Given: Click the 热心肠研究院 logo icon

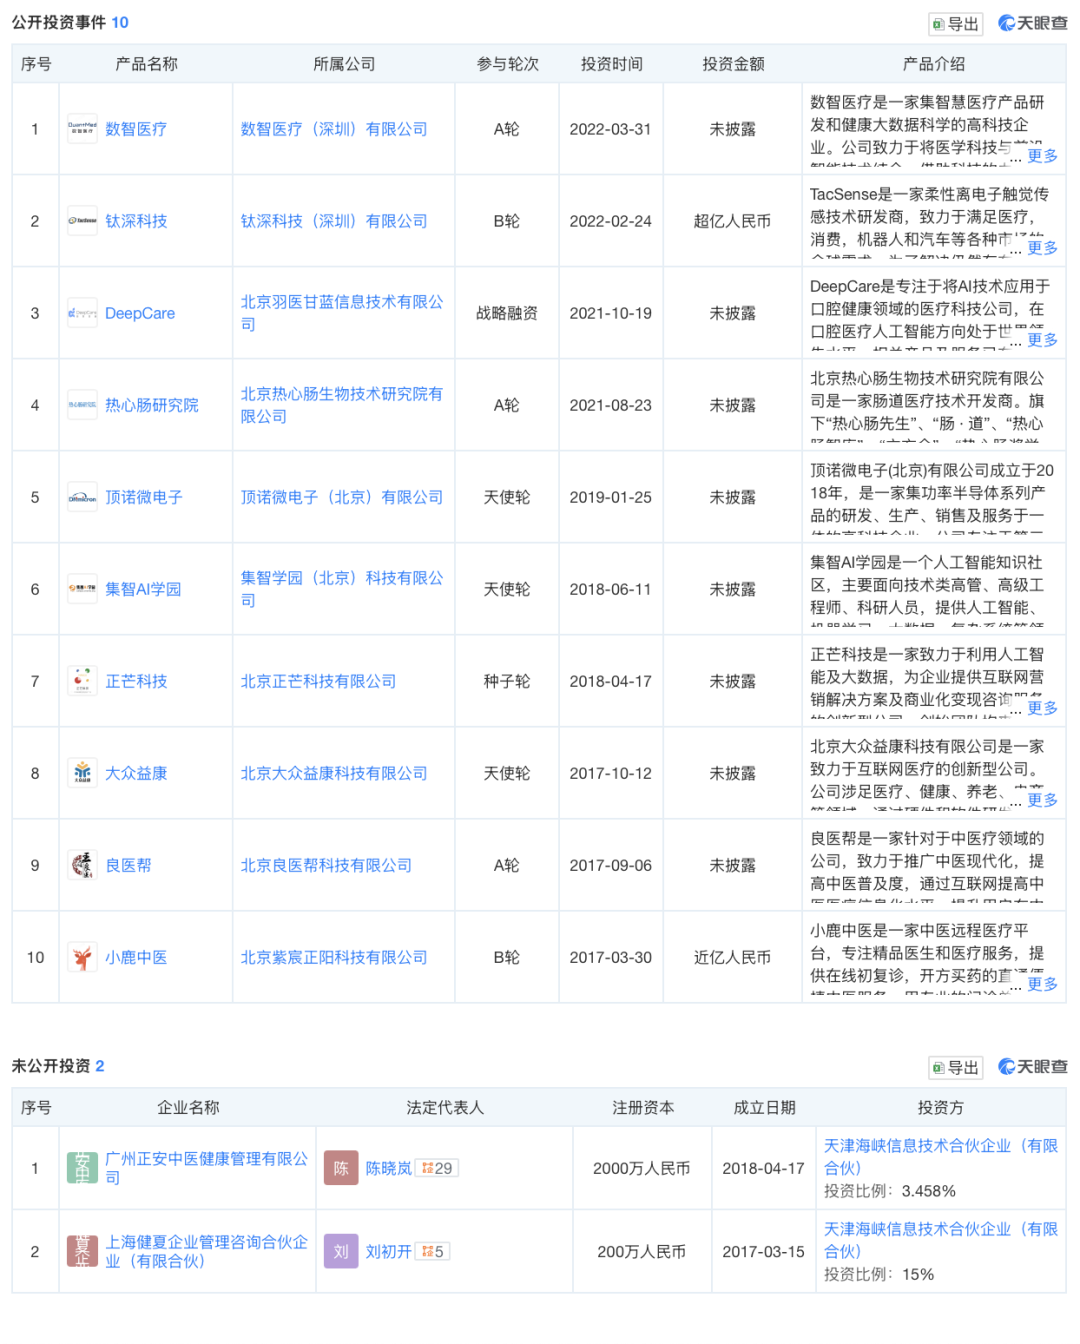Looking at the screenshot, I should point(82,405).
